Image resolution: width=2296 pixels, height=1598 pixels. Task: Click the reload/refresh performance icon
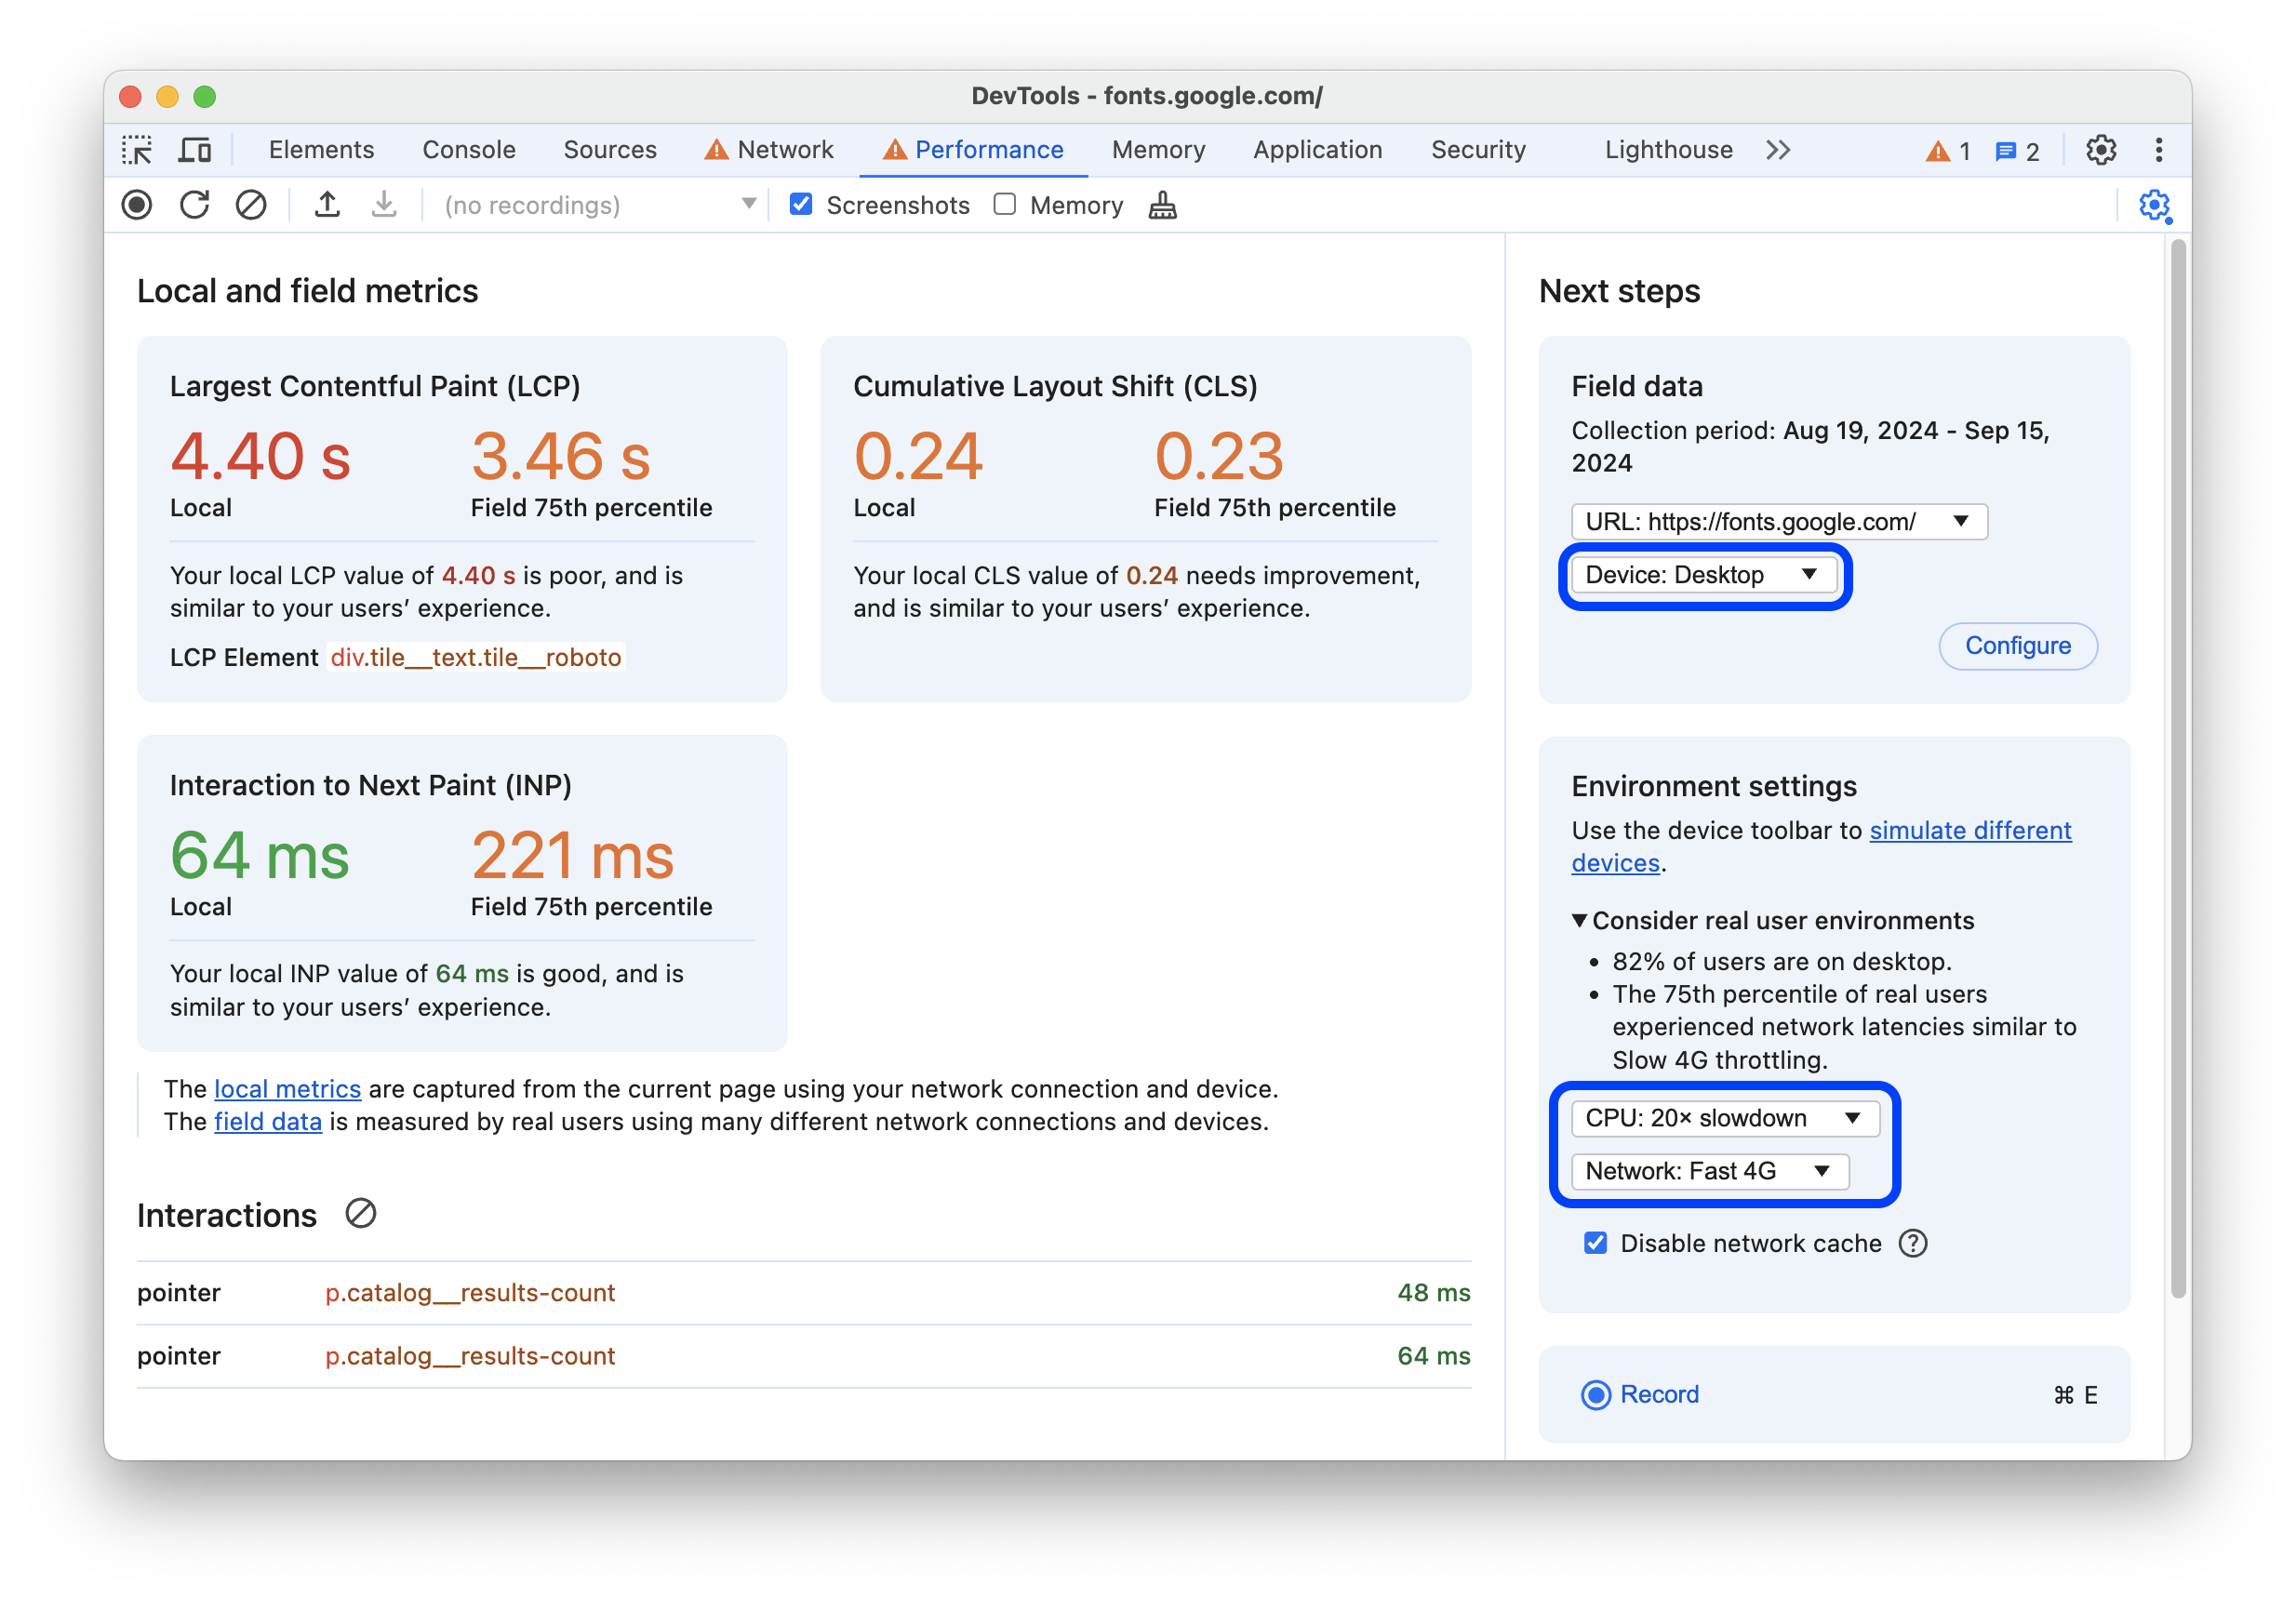tap(195, 206)
